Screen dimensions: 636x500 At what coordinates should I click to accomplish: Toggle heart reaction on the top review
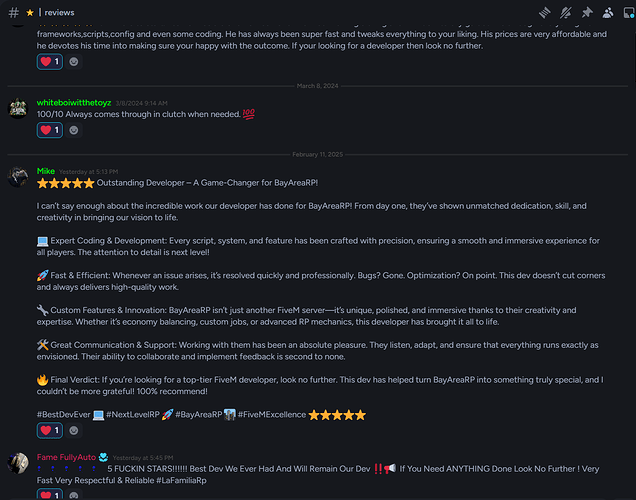click(x=50, y=61)
